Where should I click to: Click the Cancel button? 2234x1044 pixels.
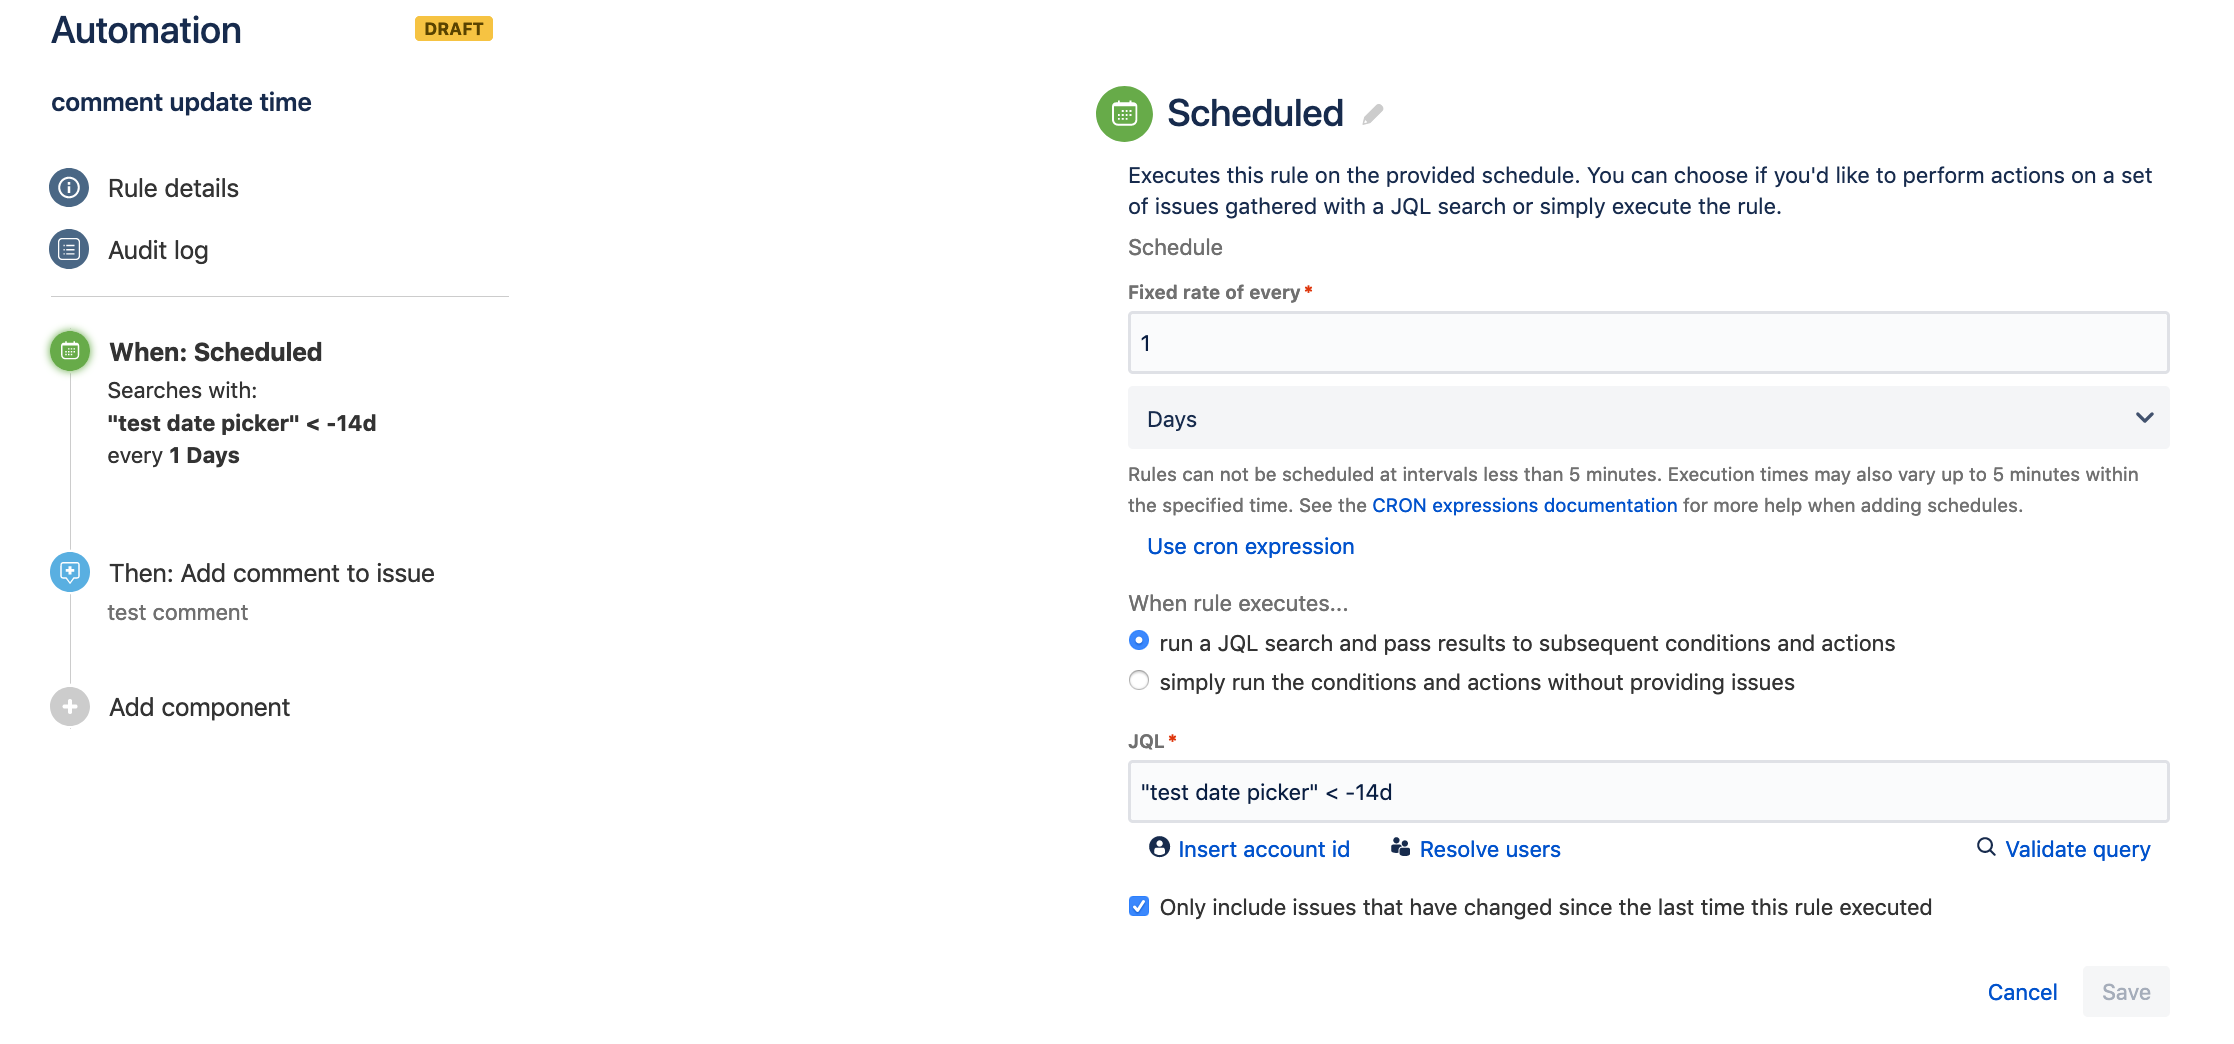2022,991
